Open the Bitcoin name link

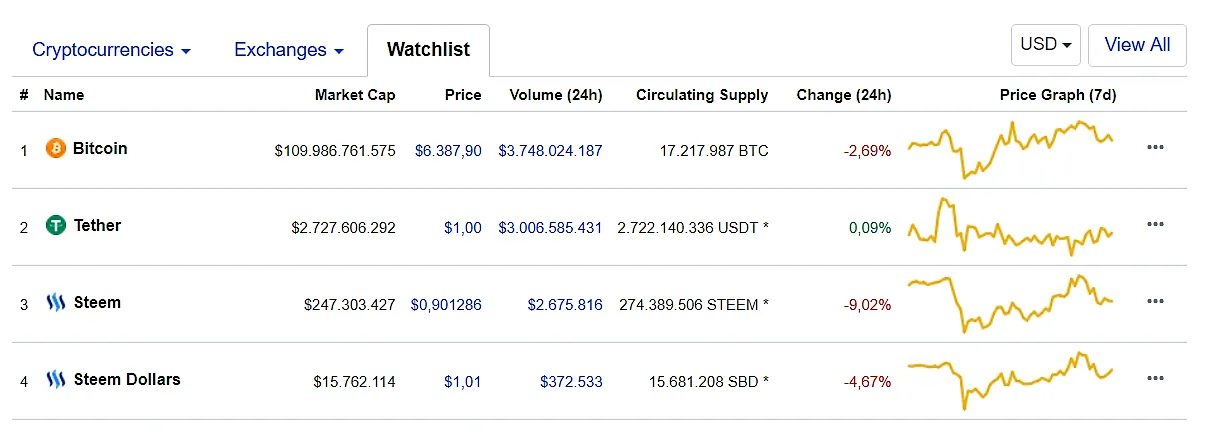click(x=100, y=148)
